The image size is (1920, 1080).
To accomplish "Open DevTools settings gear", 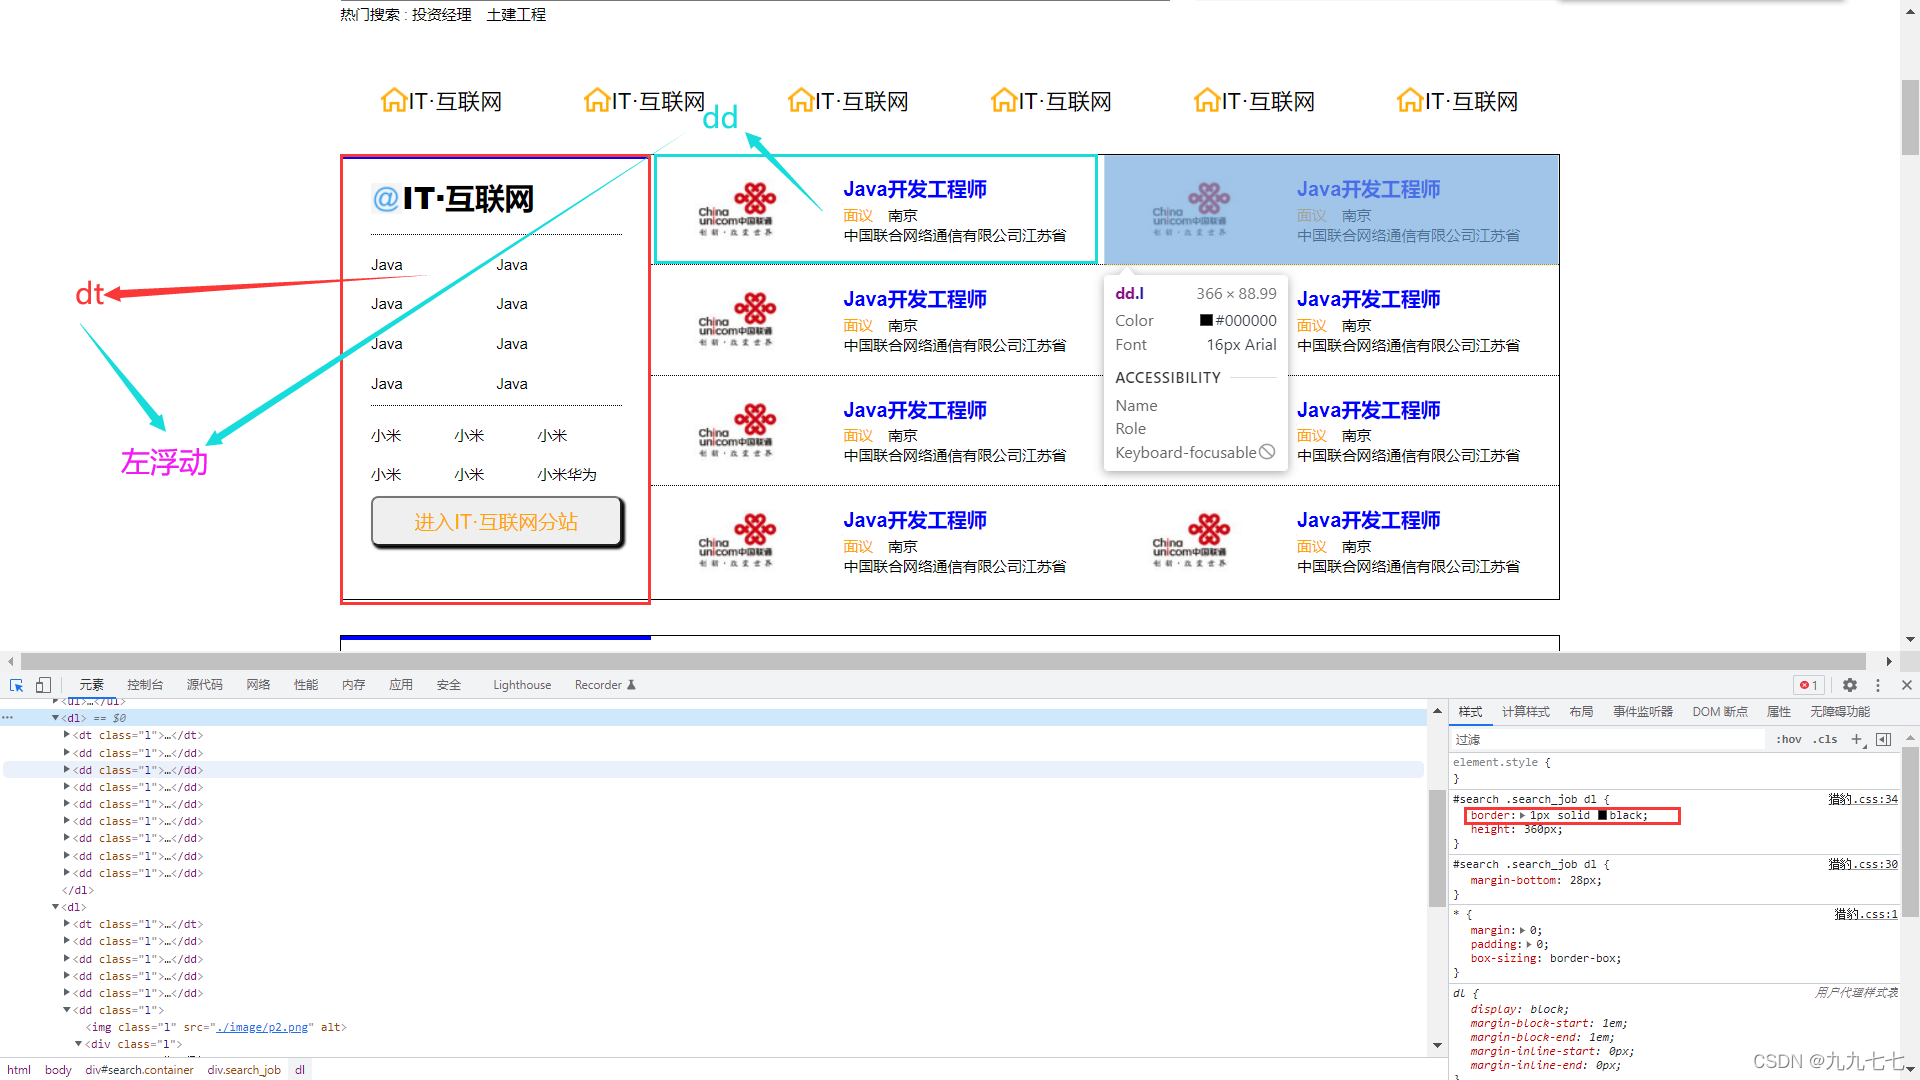I will point(1850,685).
